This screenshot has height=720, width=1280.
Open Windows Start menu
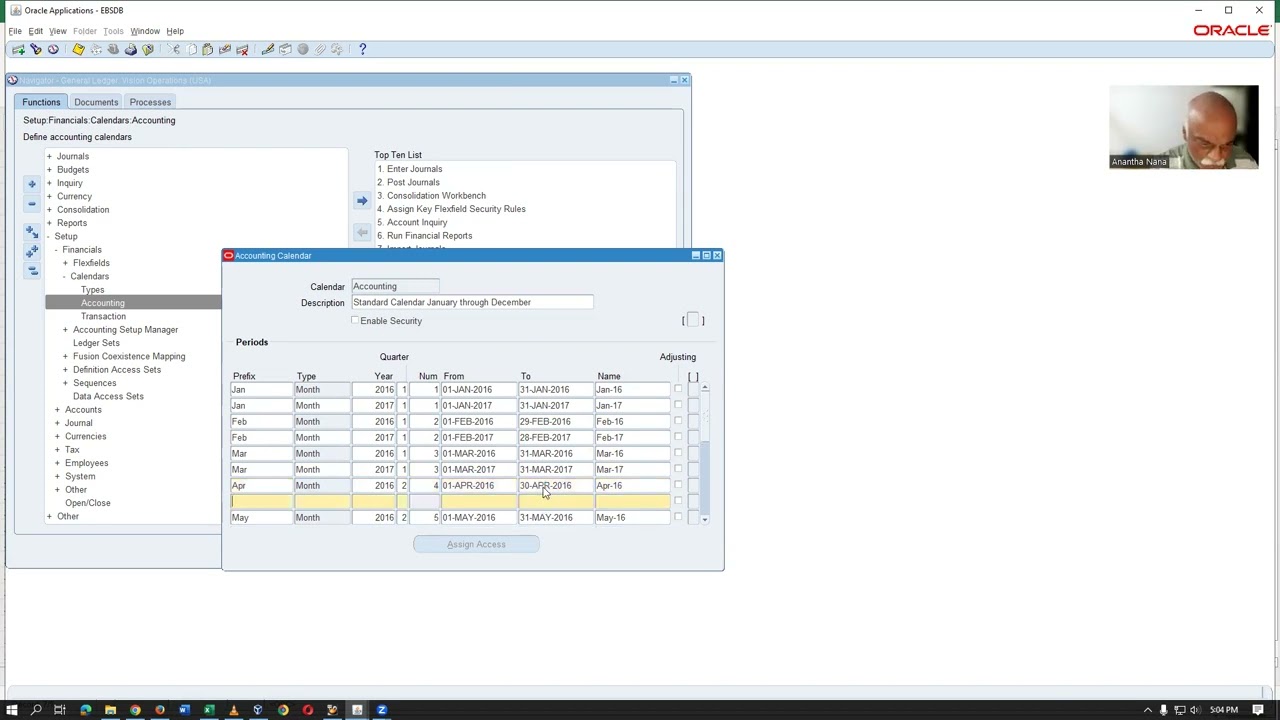(x=12, y=710)
